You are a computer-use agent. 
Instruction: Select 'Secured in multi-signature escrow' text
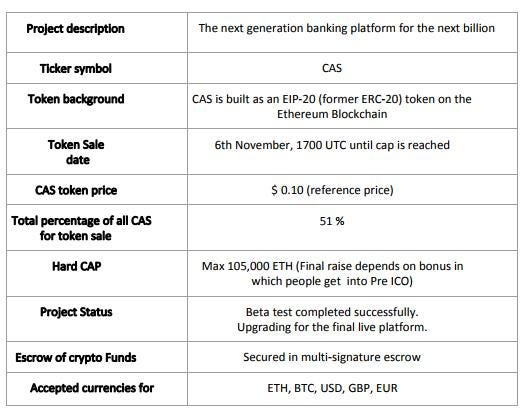(x=332, y=357)
